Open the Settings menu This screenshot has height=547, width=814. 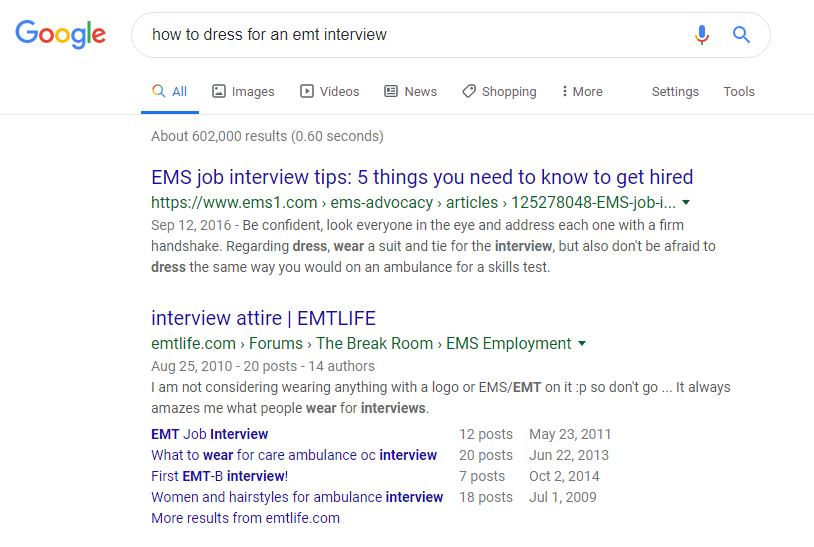tap(675, 91)
